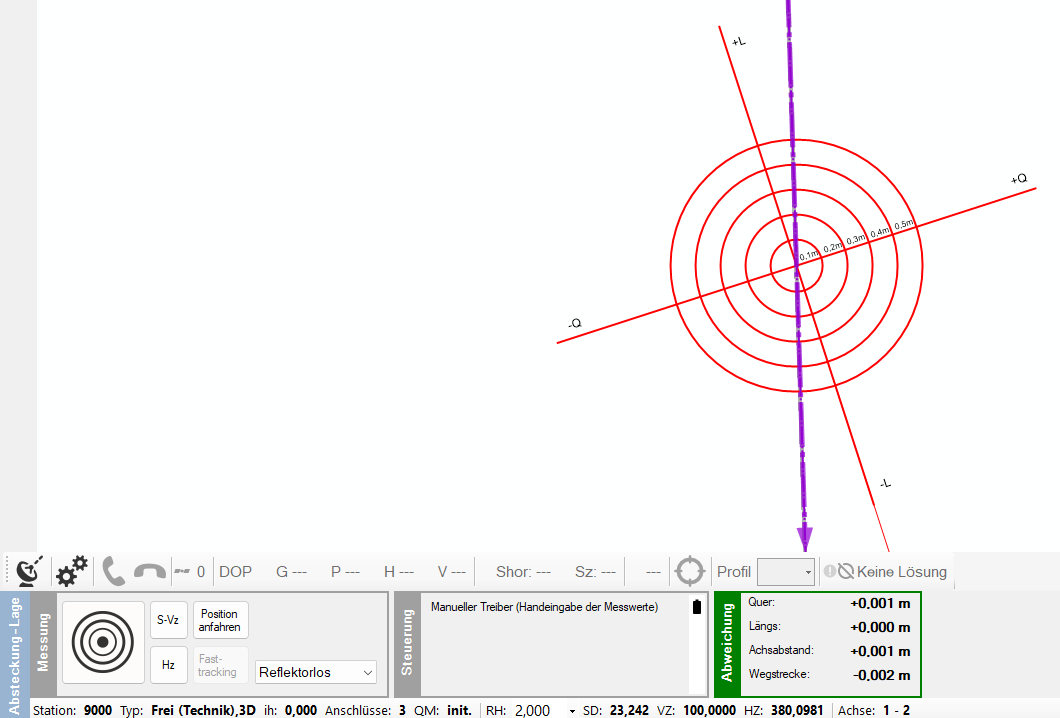Viewport: 1060px width, 718px height.
Task: Click the battery status icon
Action: 697,607
